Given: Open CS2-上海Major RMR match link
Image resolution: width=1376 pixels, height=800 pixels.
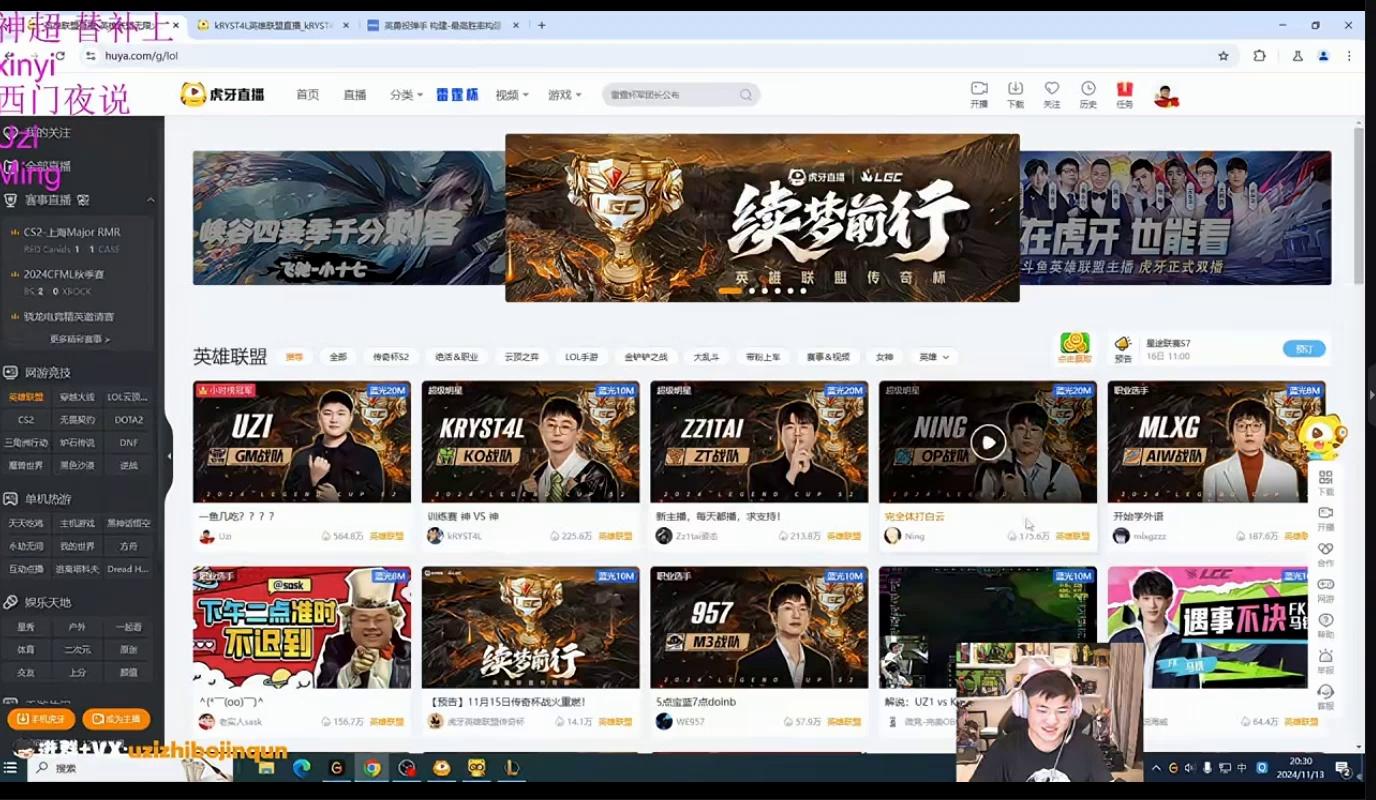Looking at the screenshot, I should click(71, 232).
